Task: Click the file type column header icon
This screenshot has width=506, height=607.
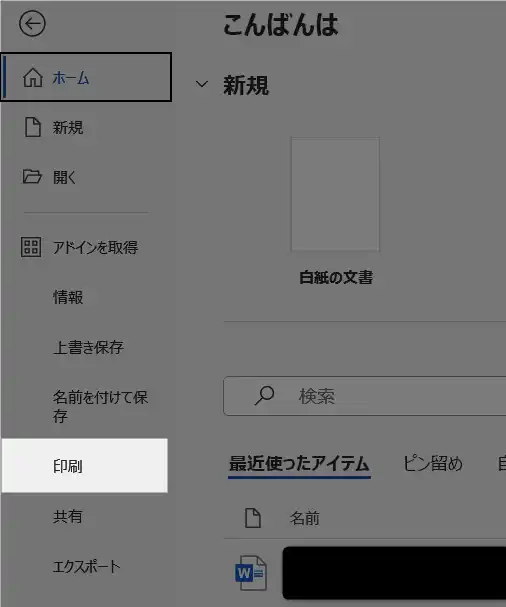Action: point(253,518)
